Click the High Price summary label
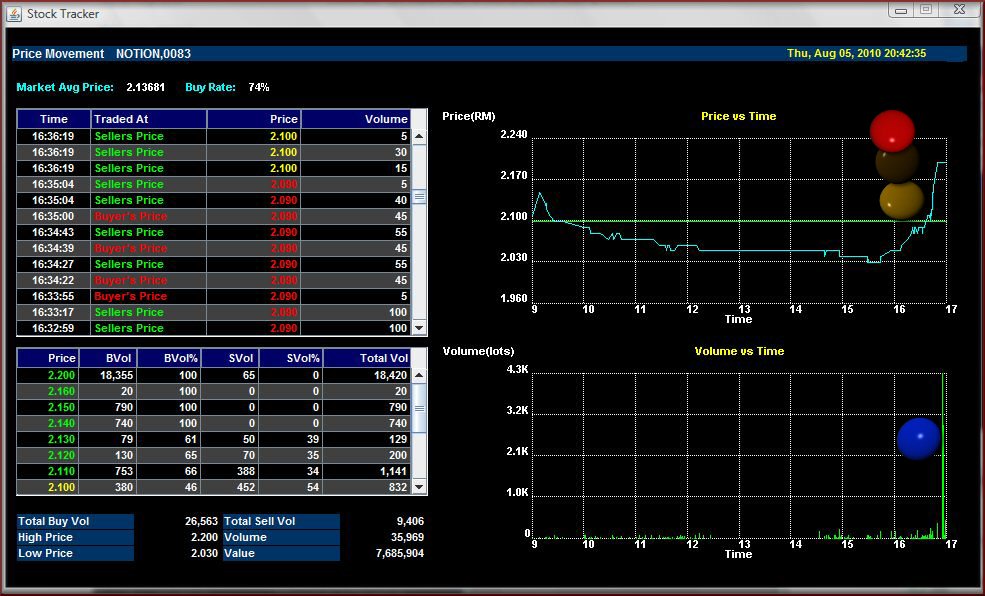 point(45,537)
